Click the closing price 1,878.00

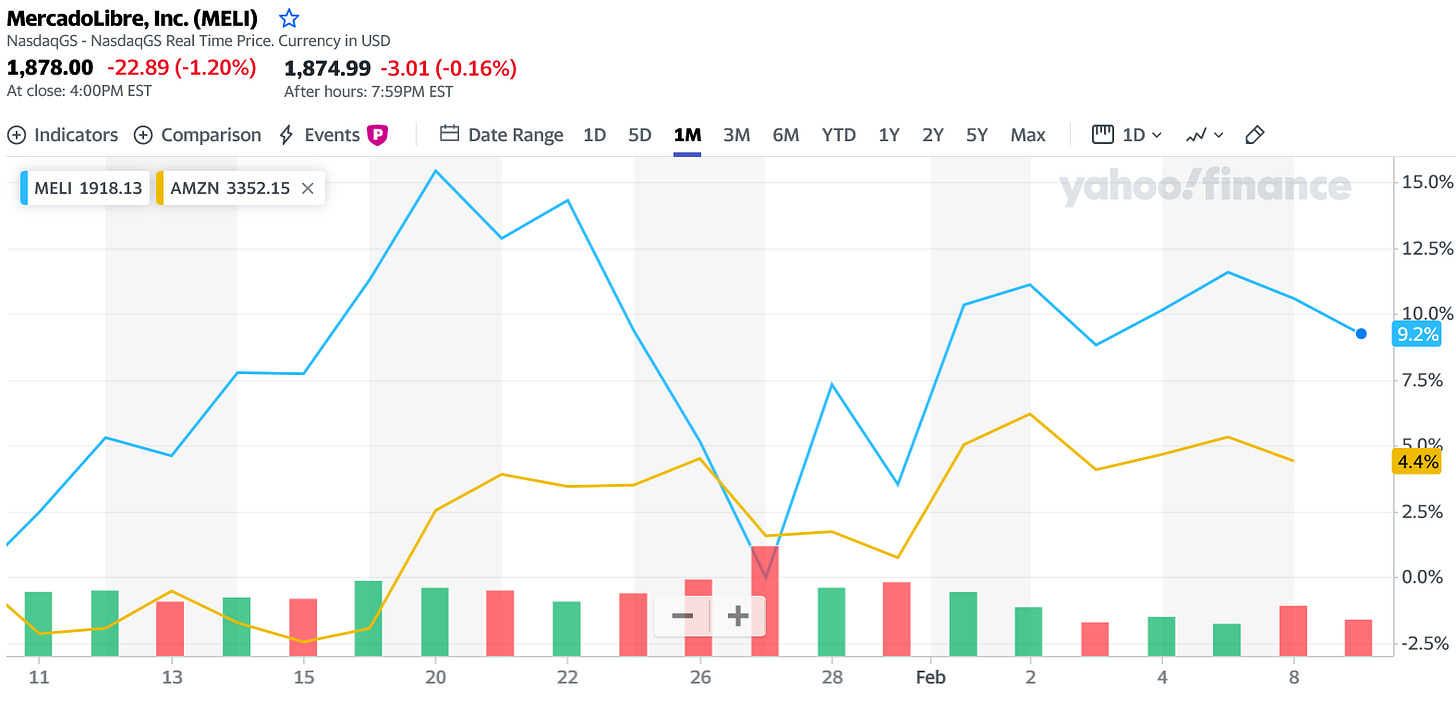[50, 68]
